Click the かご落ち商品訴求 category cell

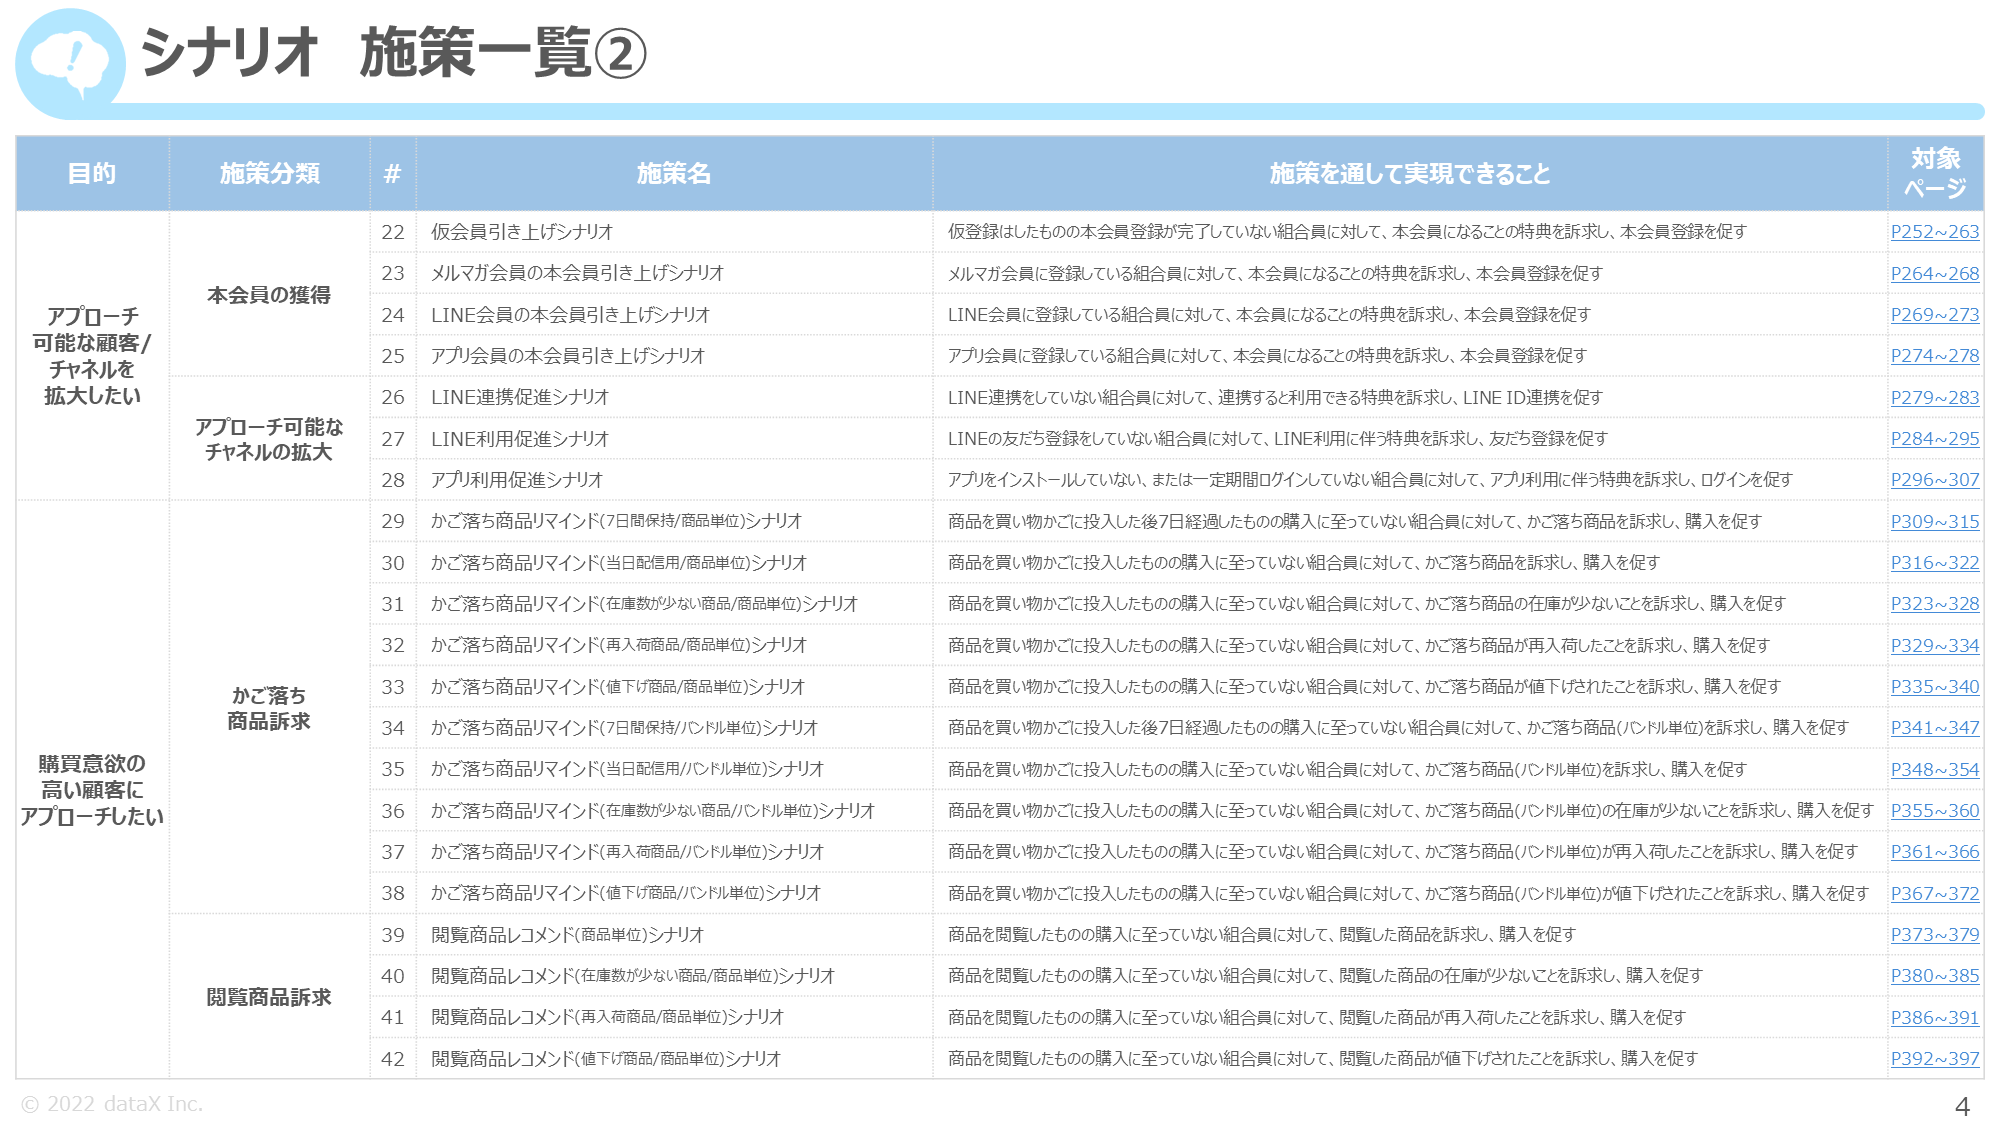pos(269,708)
